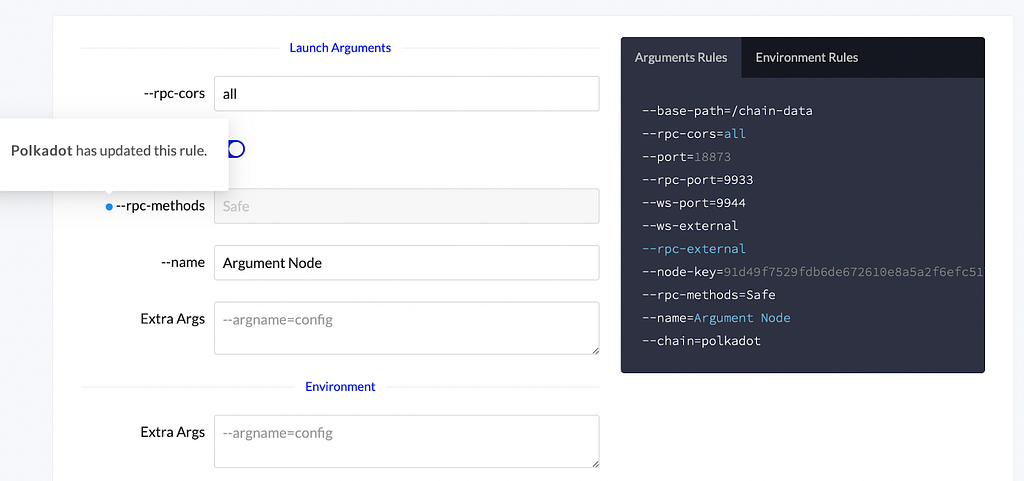Click the Launch Arguments section heading
The width and height of the screenshot is (1024, 481).
point(340,47)
